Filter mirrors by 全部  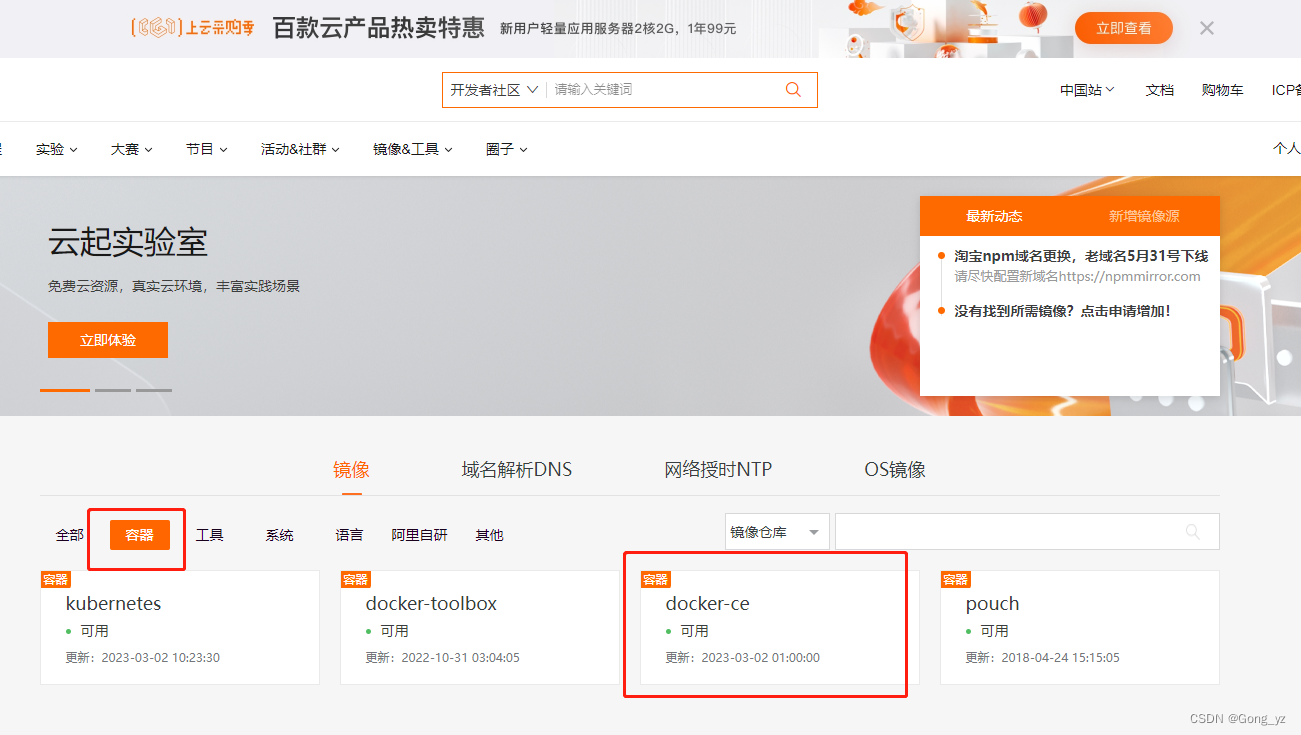click(x=70, y=535)
